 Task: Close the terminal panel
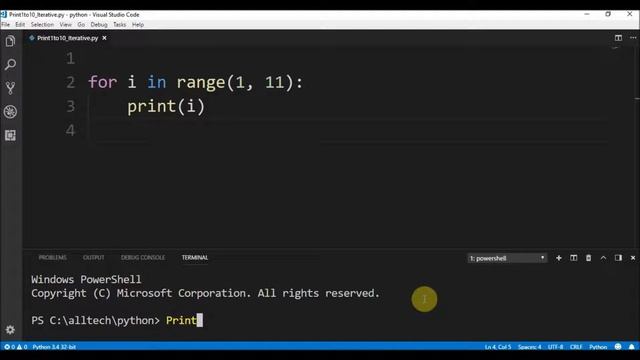[633, 258]
